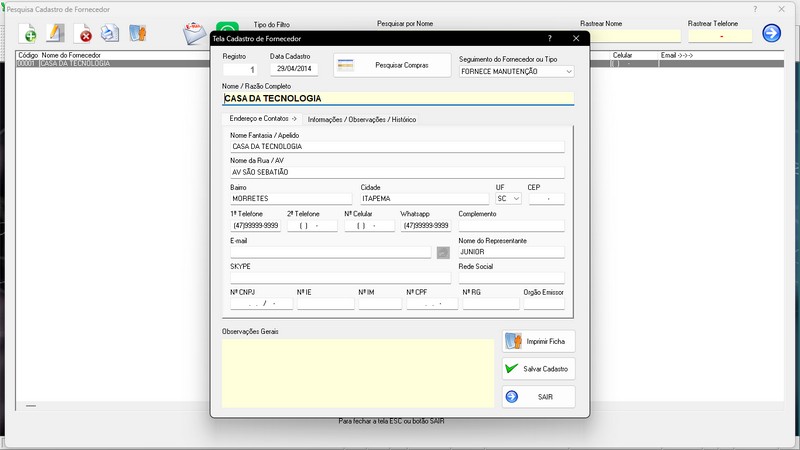Click the Data Cadastro field
This screenshot has width=800, height=450.
tap(294, 69)
